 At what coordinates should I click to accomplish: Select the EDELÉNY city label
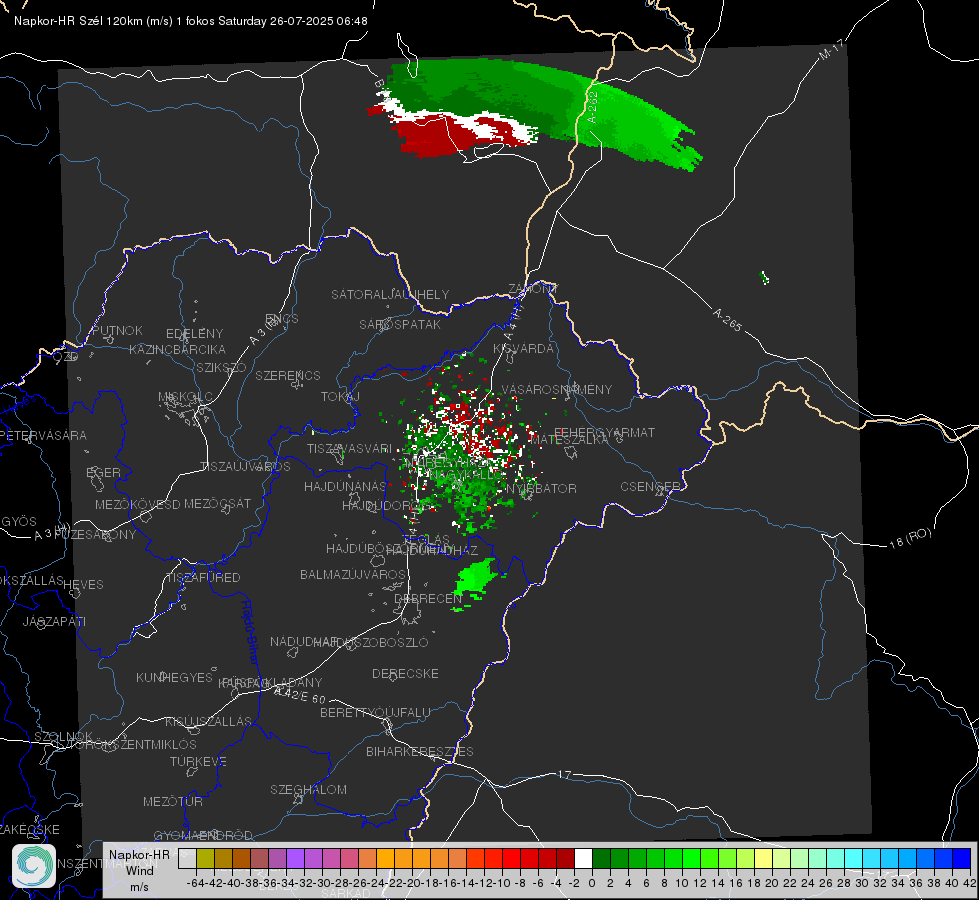pyautogui.click(x=195, y=334)
